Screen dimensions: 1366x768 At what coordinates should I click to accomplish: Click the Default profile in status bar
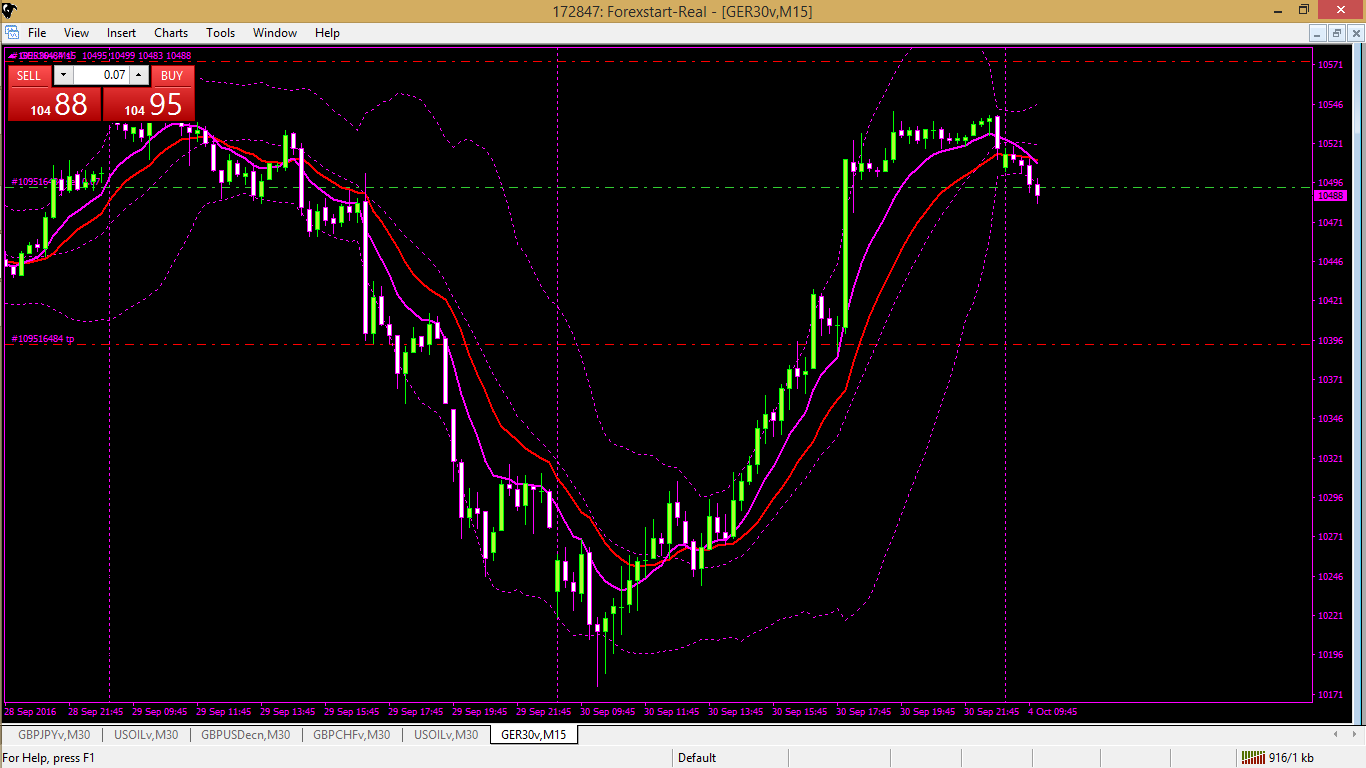697,758
